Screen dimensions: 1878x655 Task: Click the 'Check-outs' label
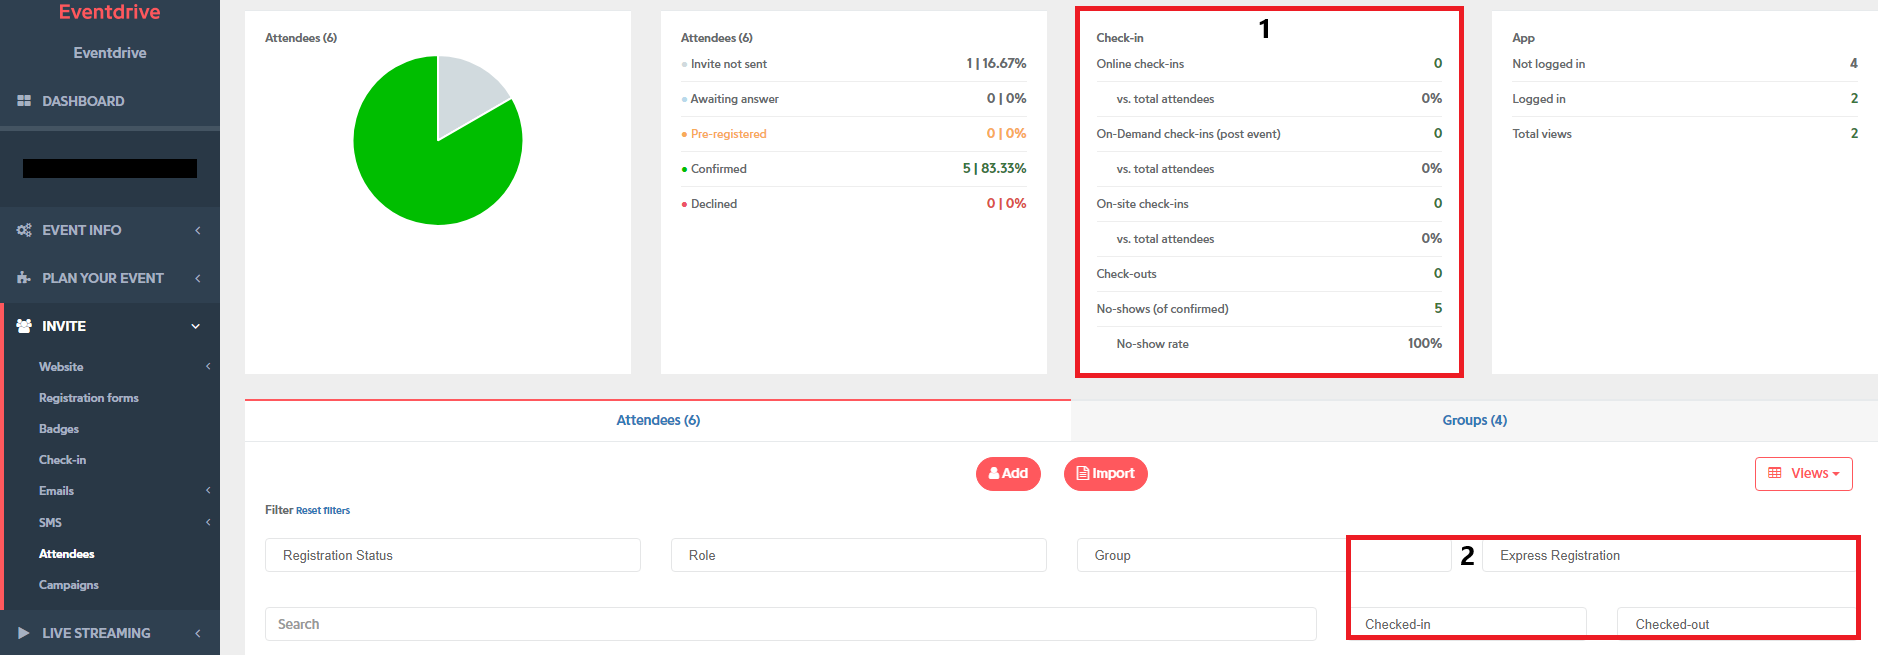click(1127, 274)
